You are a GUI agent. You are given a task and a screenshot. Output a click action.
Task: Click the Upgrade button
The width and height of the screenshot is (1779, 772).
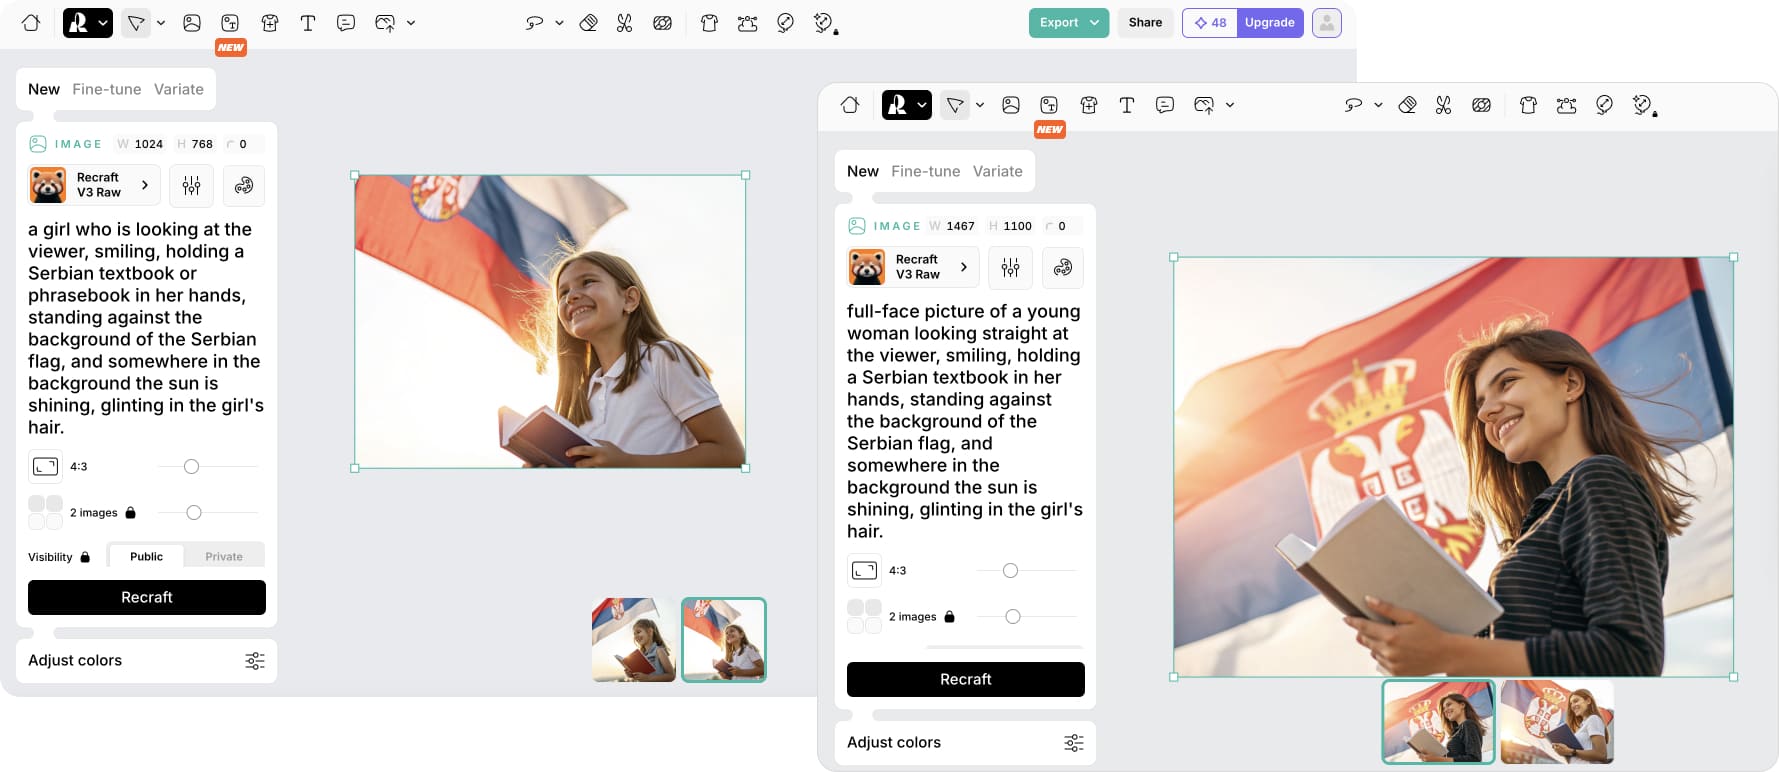[x=1269, y=23]
